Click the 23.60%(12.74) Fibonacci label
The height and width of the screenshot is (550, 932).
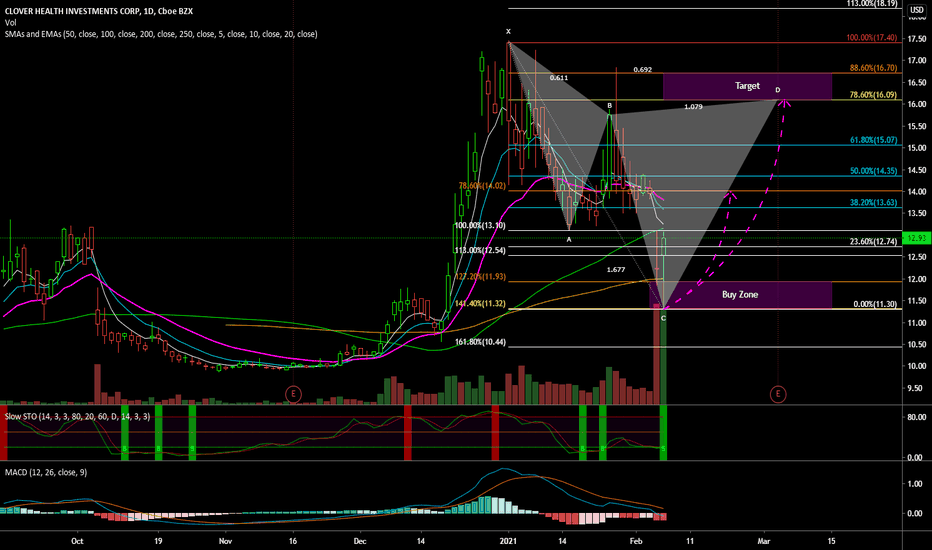click(x=873, y=241)
